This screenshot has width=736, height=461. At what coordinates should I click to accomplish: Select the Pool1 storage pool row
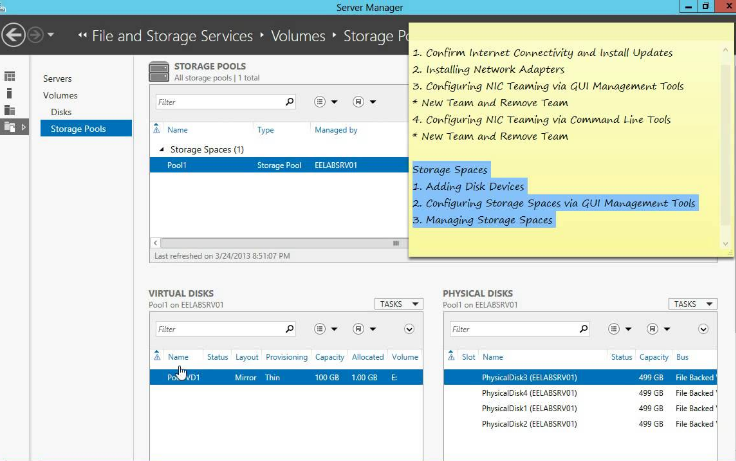(x=279, y=165)
